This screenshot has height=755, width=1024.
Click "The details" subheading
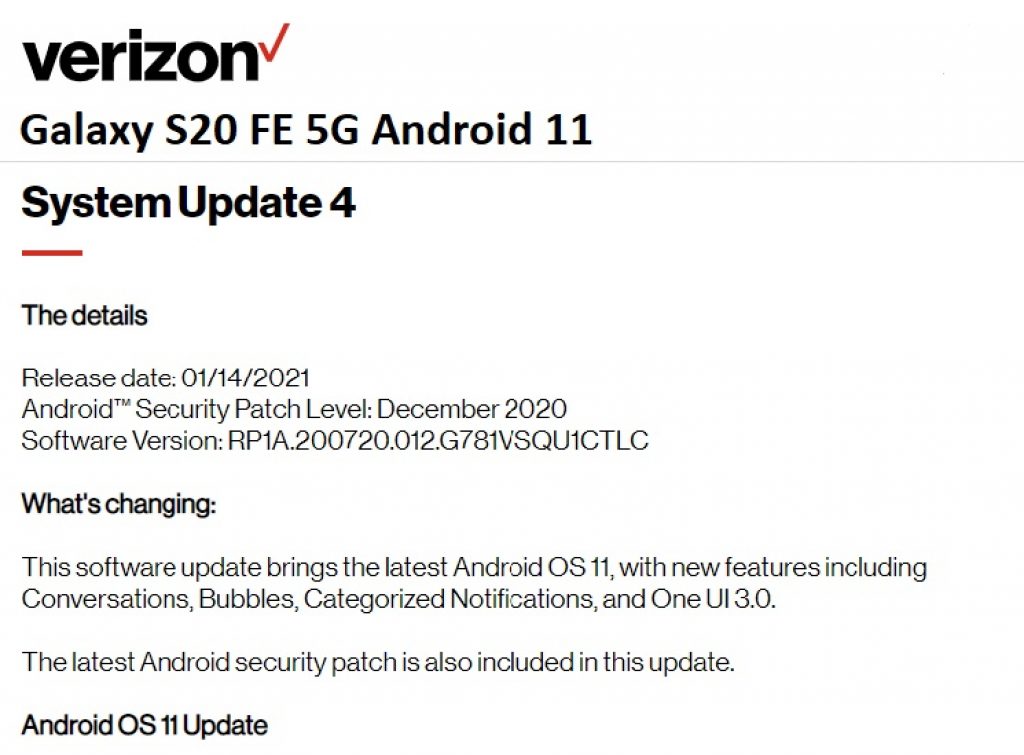85,315
